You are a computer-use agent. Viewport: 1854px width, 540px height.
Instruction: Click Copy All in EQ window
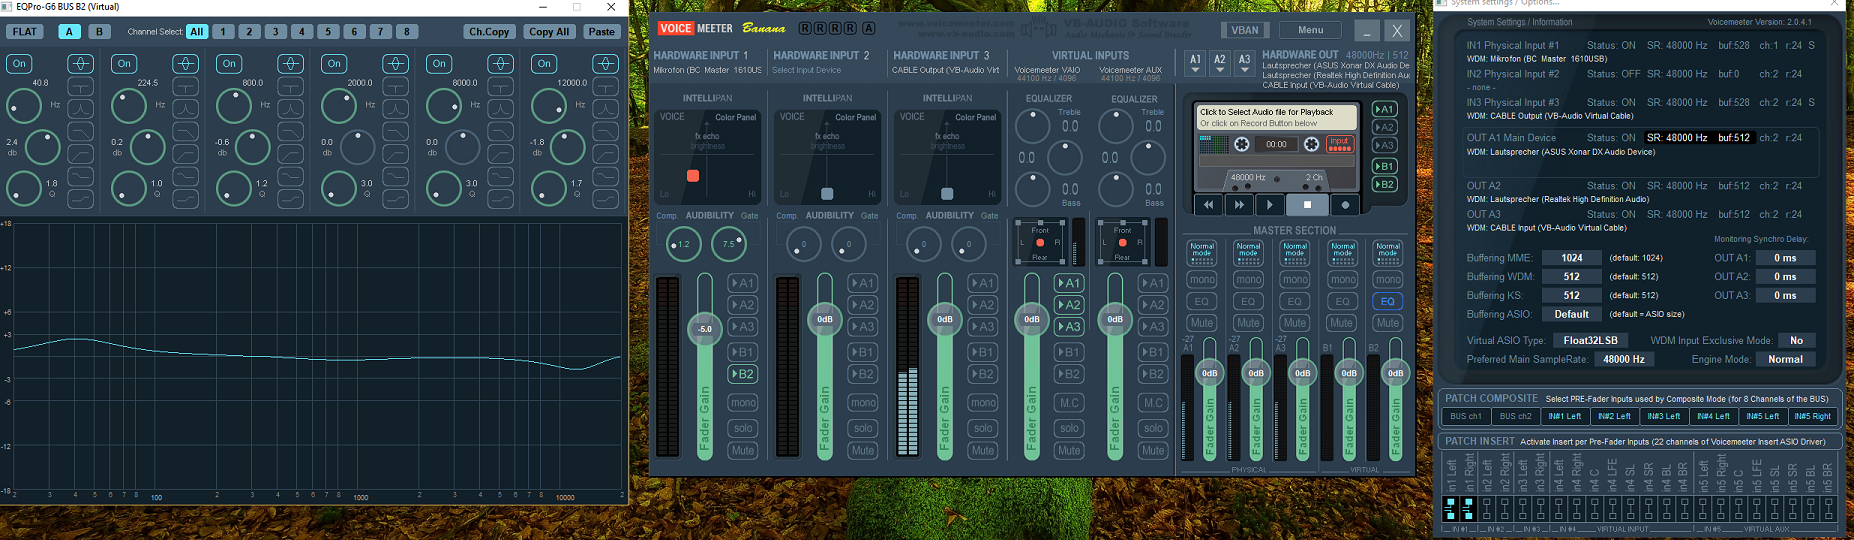(x=549, y=32)
